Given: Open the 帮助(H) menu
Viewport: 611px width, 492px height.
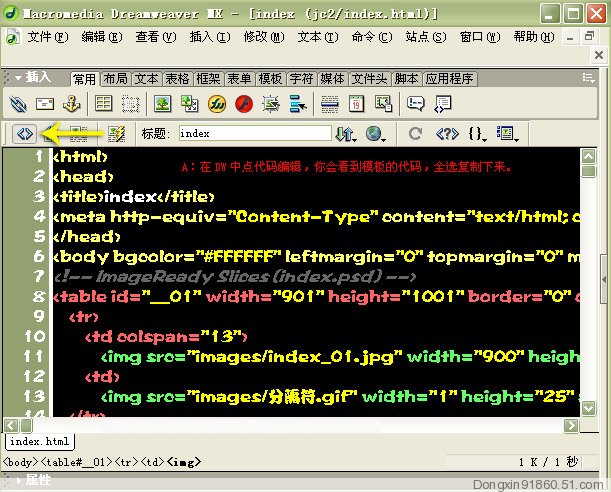Looking at the screenshot, I should pyautogui.click(x=534, y=37).
